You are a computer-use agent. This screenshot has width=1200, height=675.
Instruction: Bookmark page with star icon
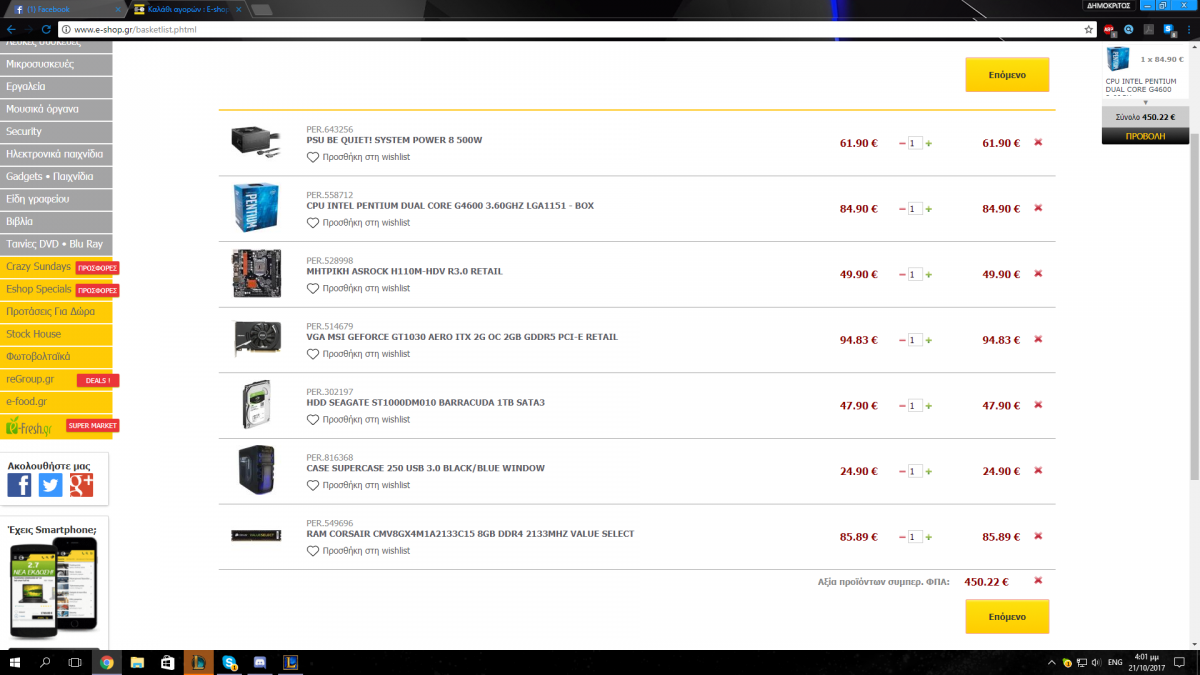coord(1089,30)
